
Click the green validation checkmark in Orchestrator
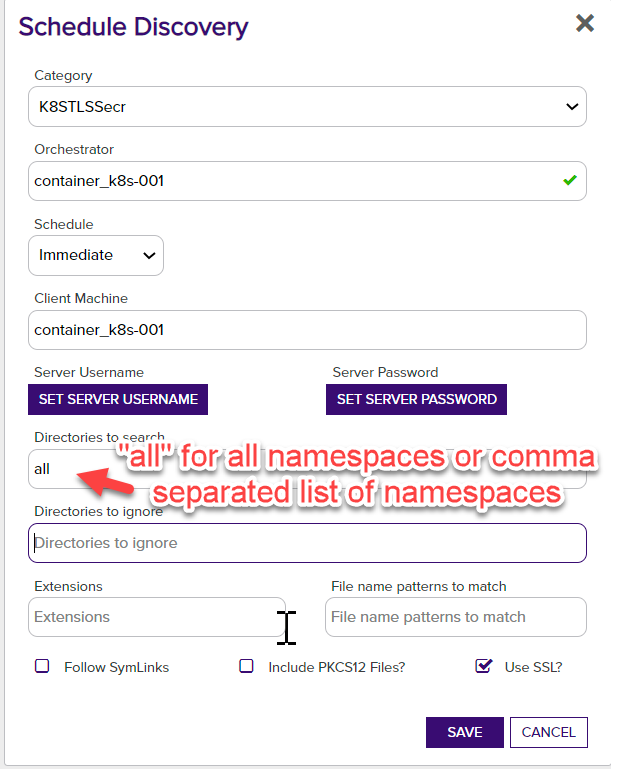570,180
